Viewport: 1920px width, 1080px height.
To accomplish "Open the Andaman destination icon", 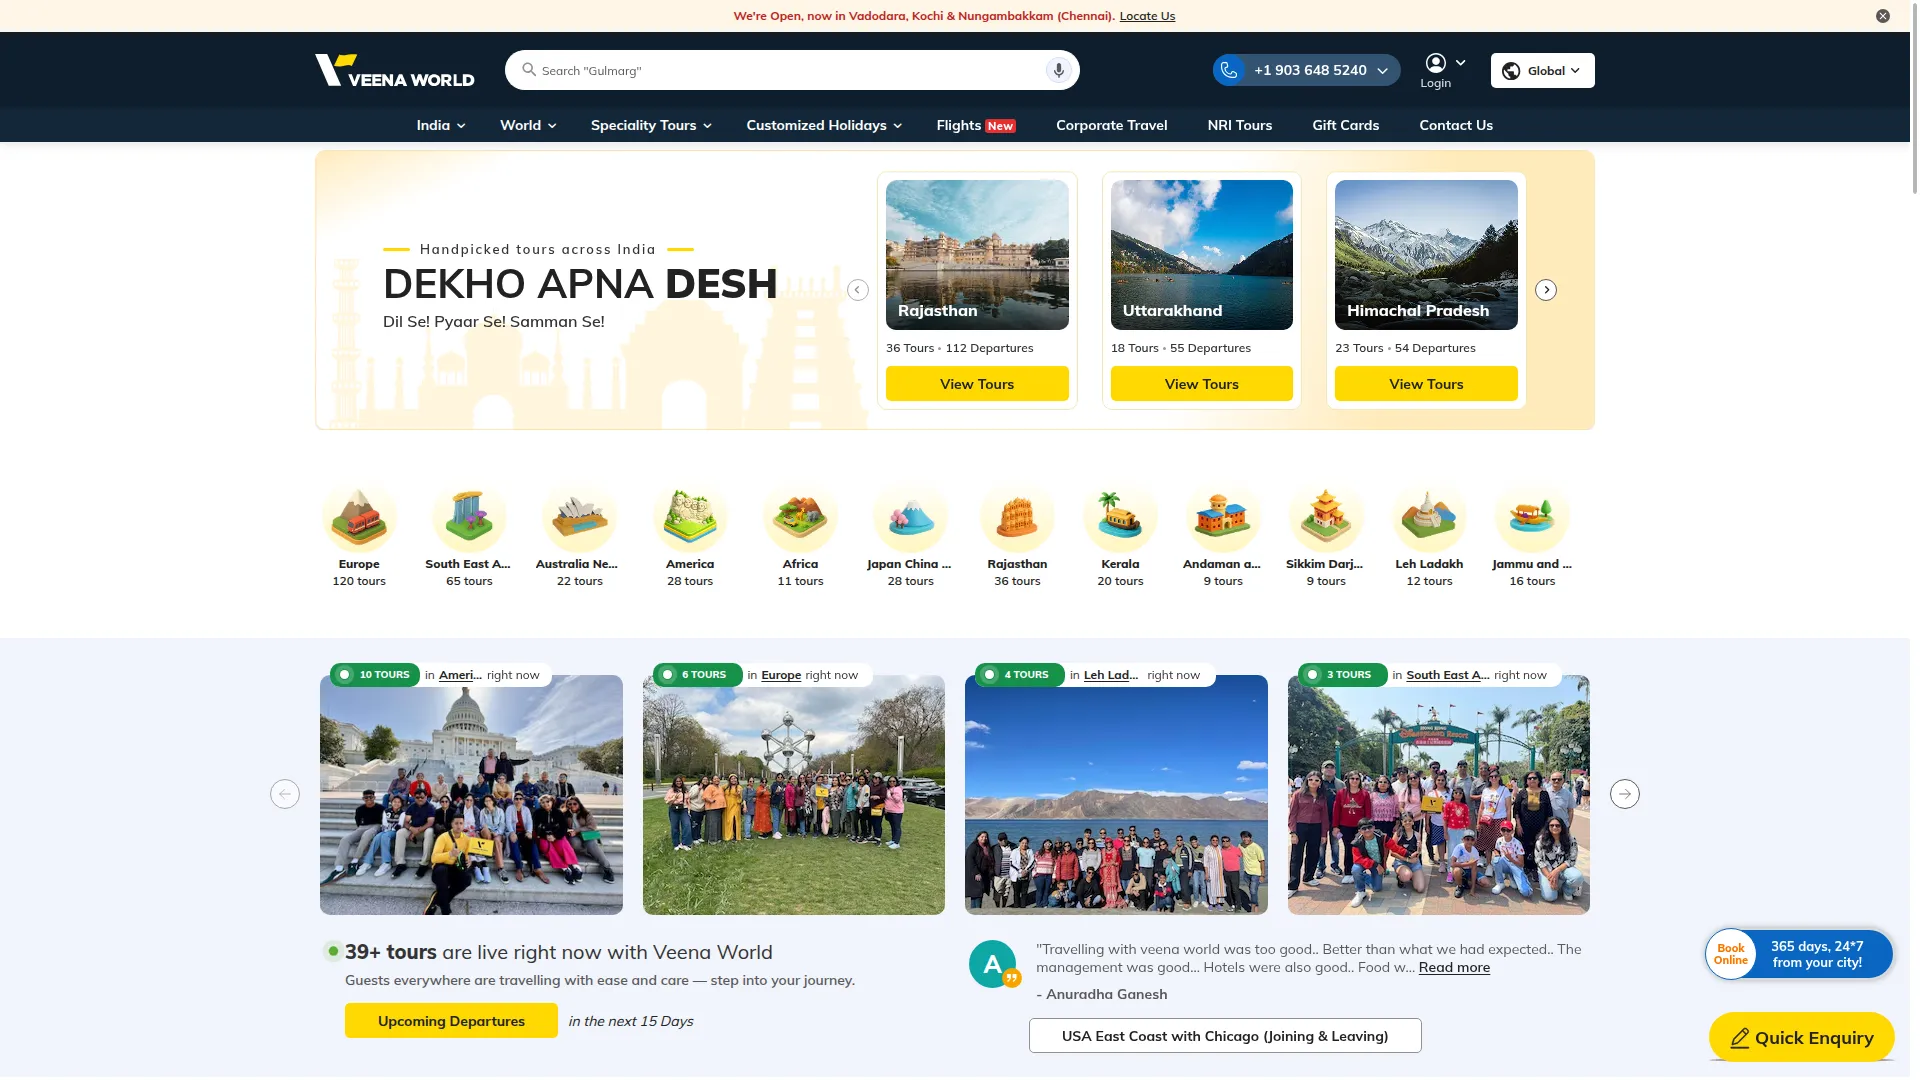I will point(1222,518).
